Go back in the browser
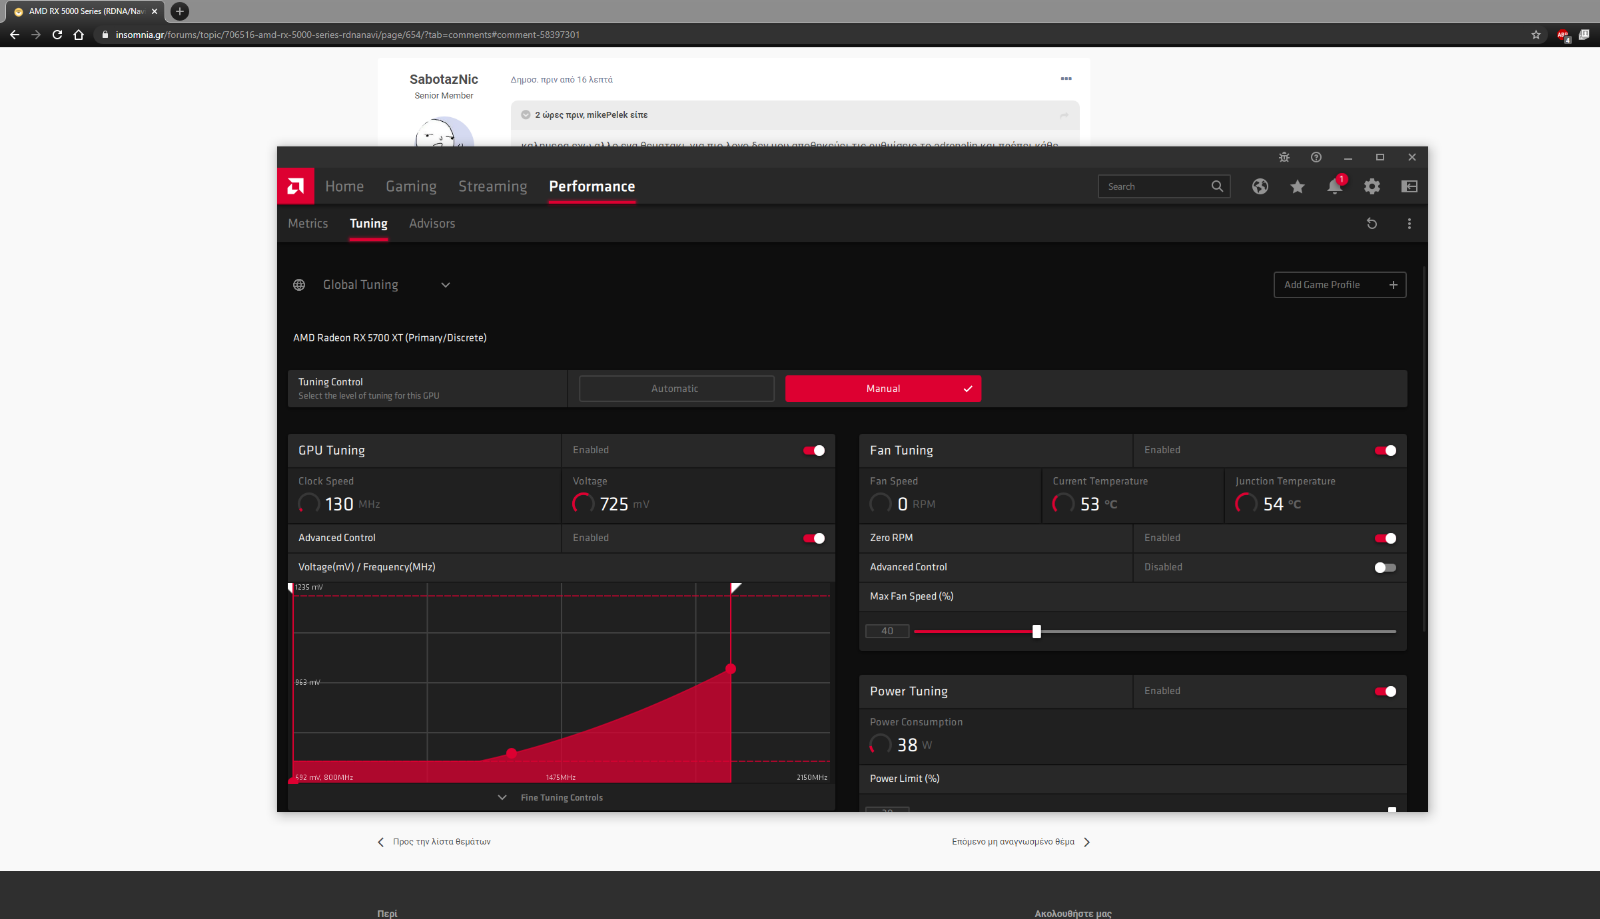This screenshot has height=919, width=1600. click(x=14, y=35)
